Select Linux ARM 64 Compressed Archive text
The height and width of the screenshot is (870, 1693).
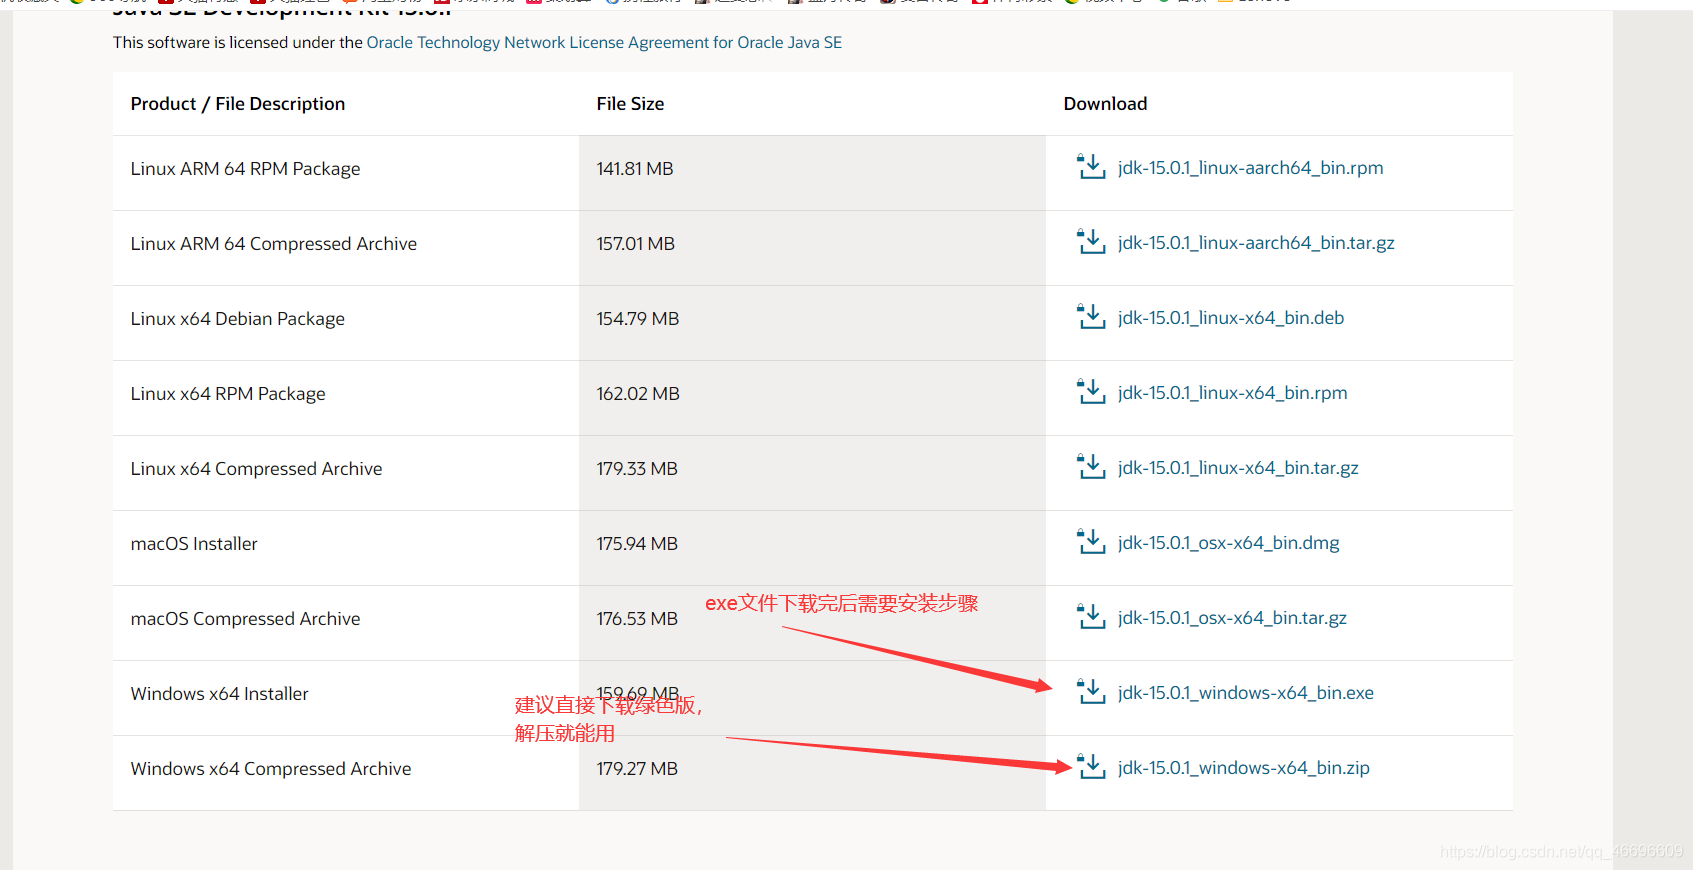273,244
